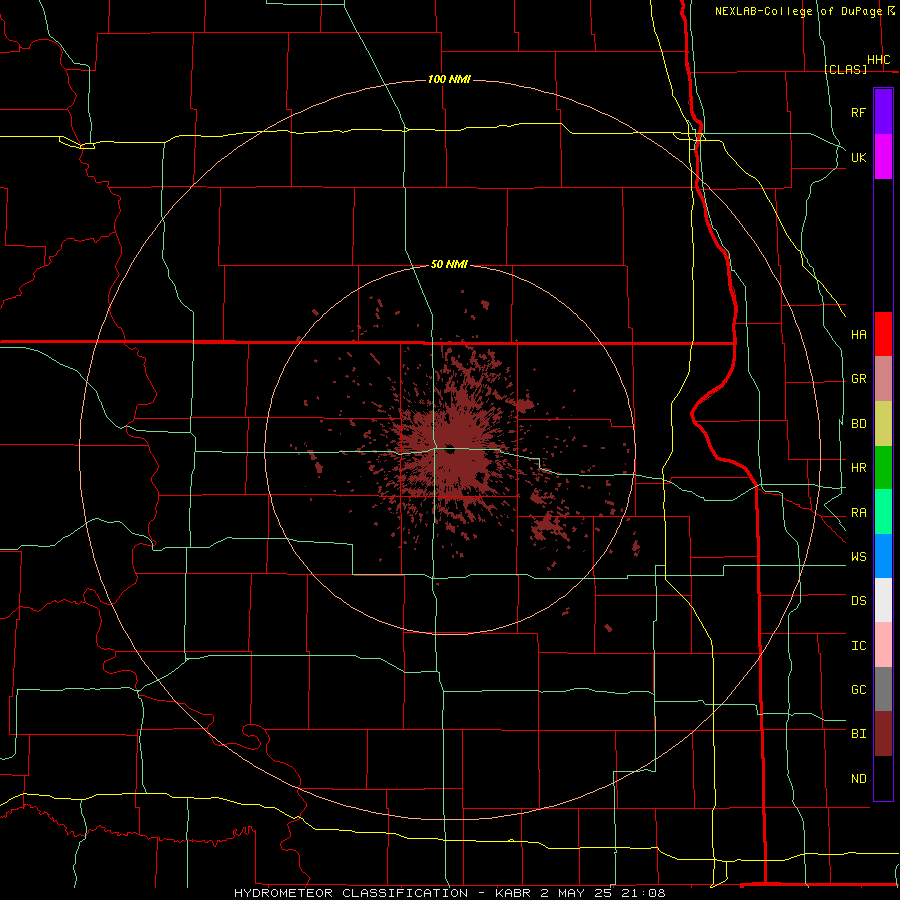
Task: Click the radar site center point
Action: pyautogui.click(x=449, y=449)
